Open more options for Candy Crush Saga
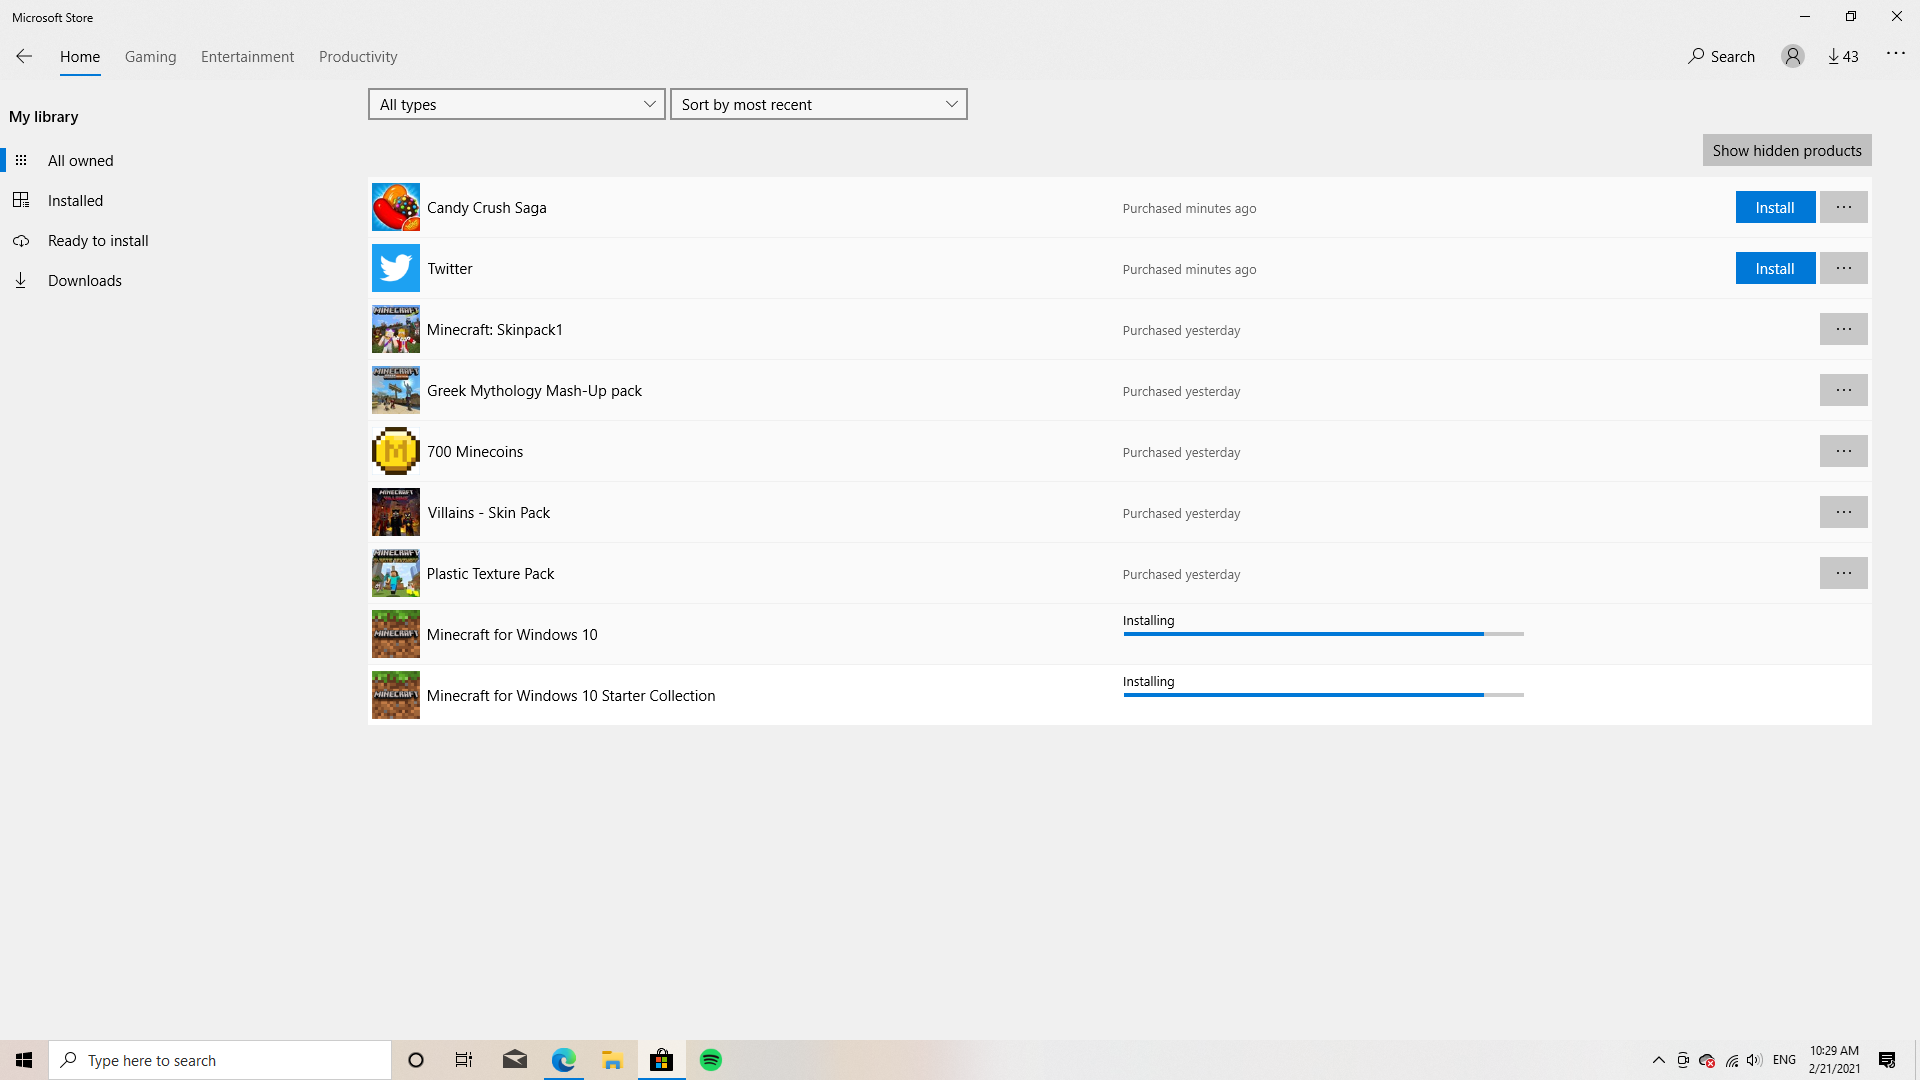Image resolution: width=1920 pixels, height=1080 pixels. tap(1844, 208)
